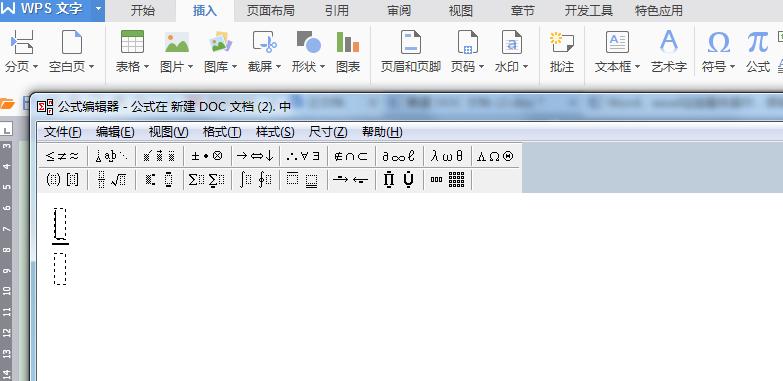
Task: Switch to 审阅 ribbon tab
Action: click(x=399, y=10)
